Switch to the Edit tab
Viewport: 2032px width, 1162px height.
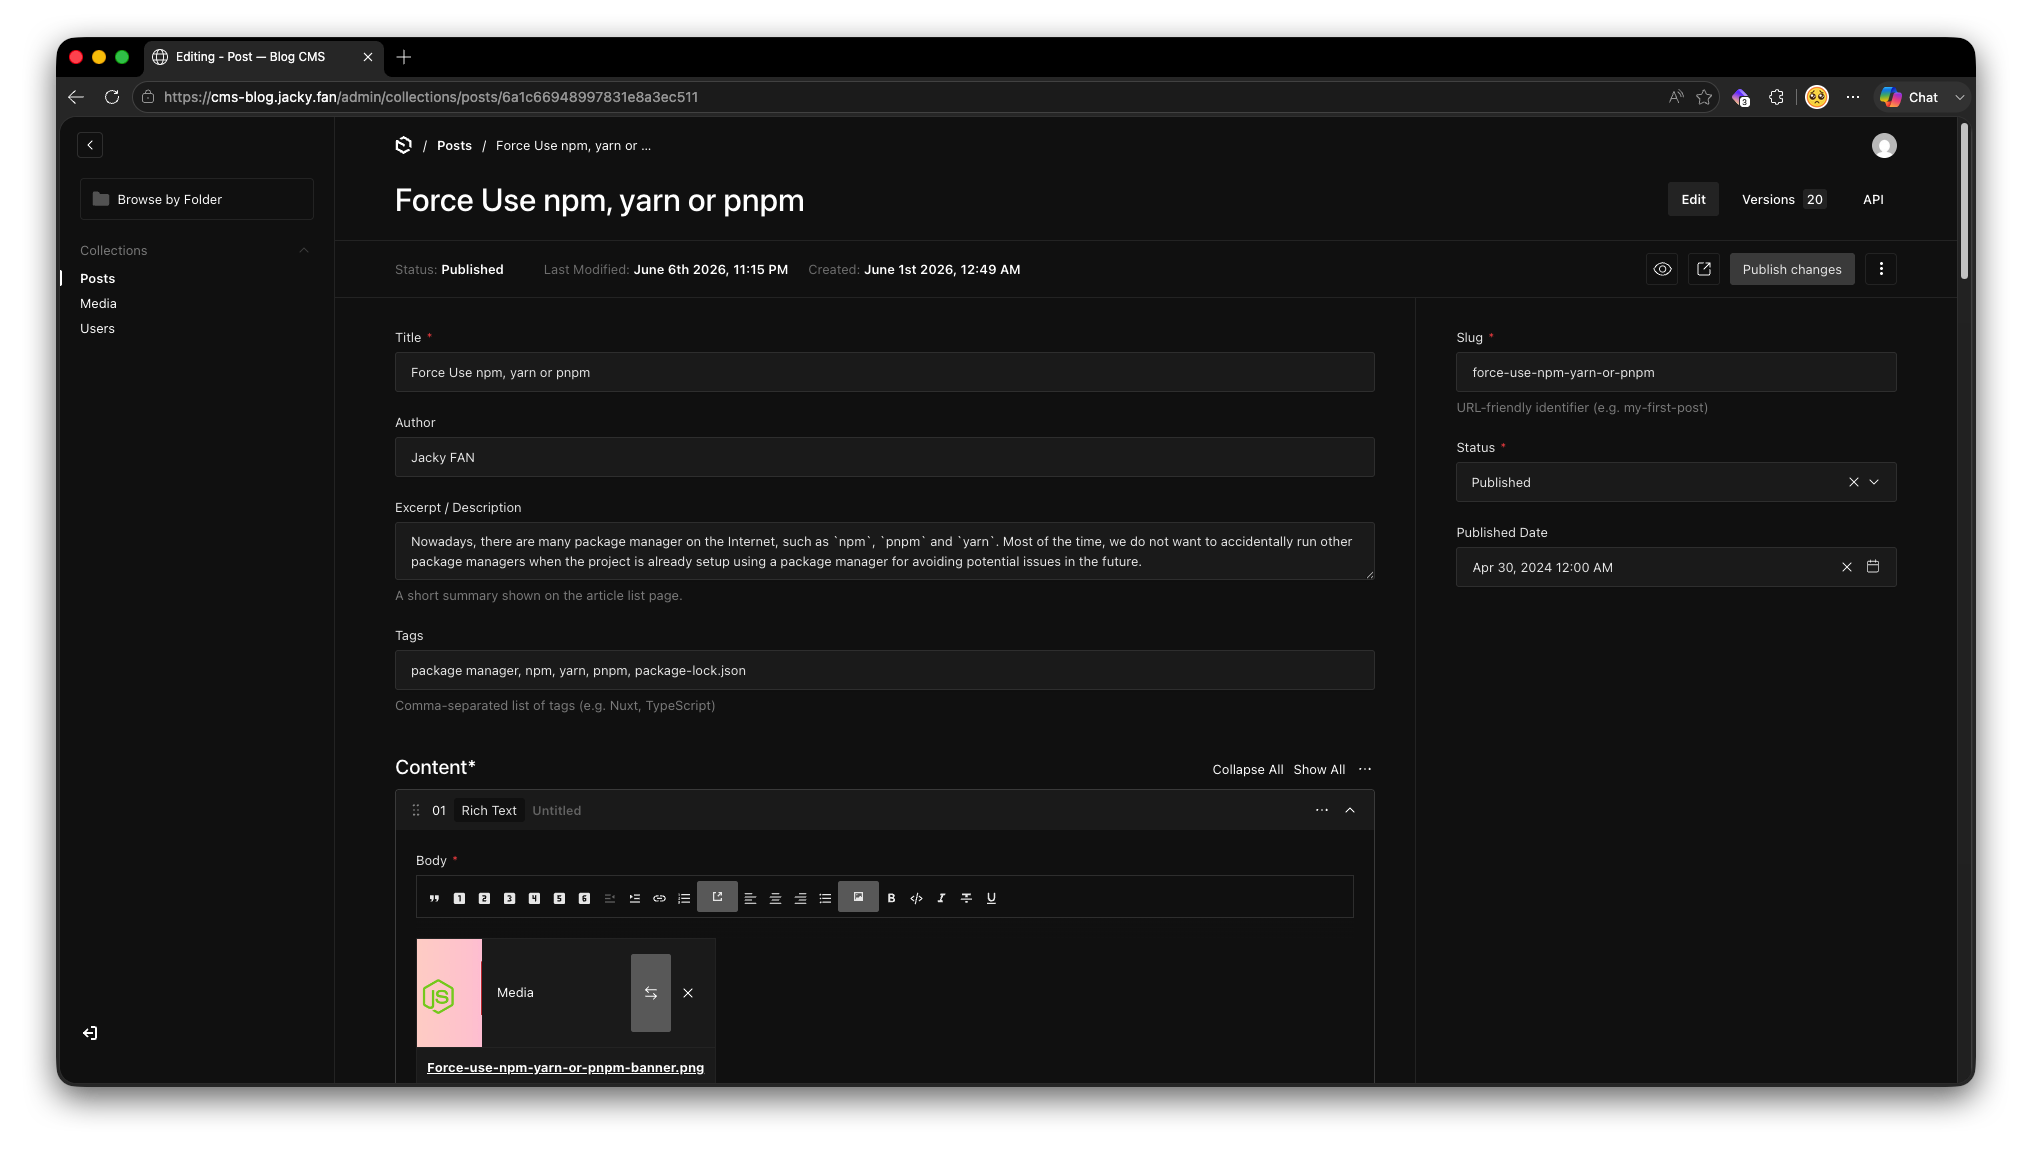pos(1693,199)
